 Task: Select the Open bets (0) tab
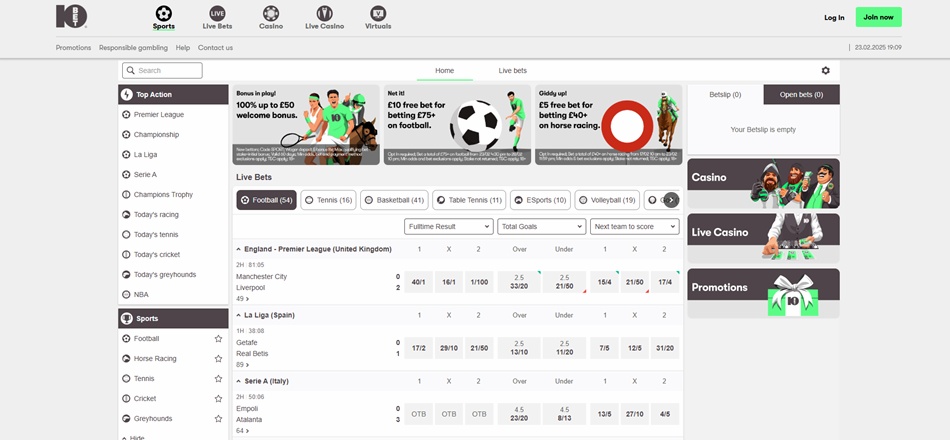coord(802,95)
